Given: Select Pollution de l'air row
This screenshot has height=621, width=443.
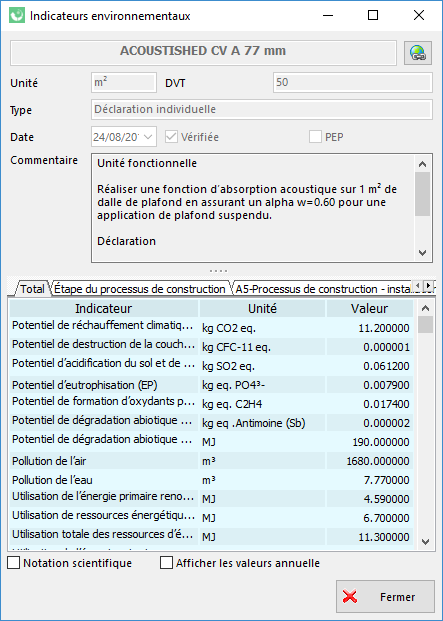Looking at the screenshot, I should point(211,460).
